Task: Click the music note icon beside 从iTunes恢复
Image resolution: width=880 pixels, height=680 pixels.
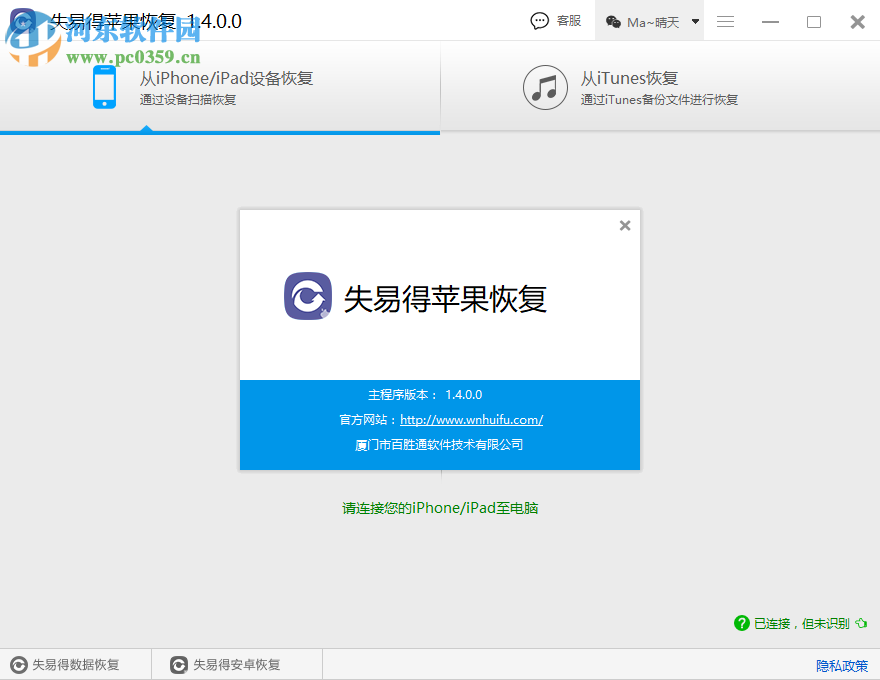Action: pos(545,88)
